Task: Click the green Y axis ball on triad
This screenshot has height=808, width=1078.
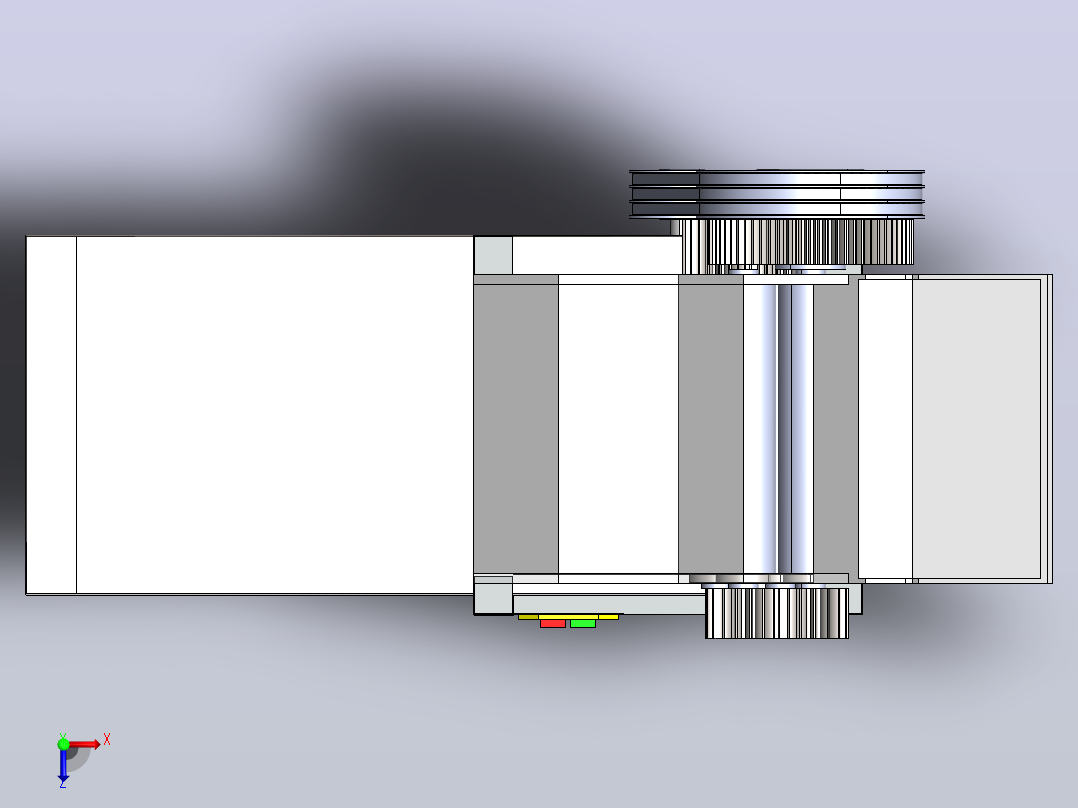Action: point(63,744)
